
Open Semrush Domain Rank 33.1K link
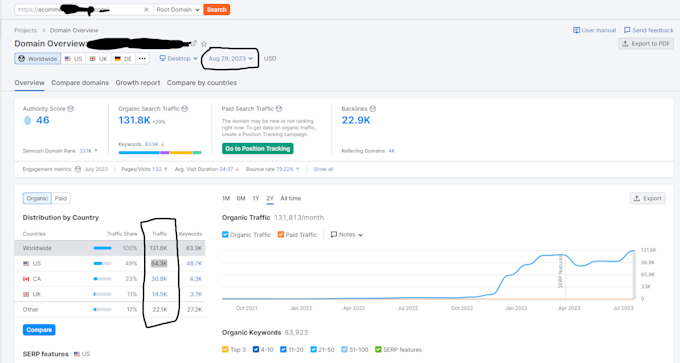pyautogui.click(x=85, y=151)
